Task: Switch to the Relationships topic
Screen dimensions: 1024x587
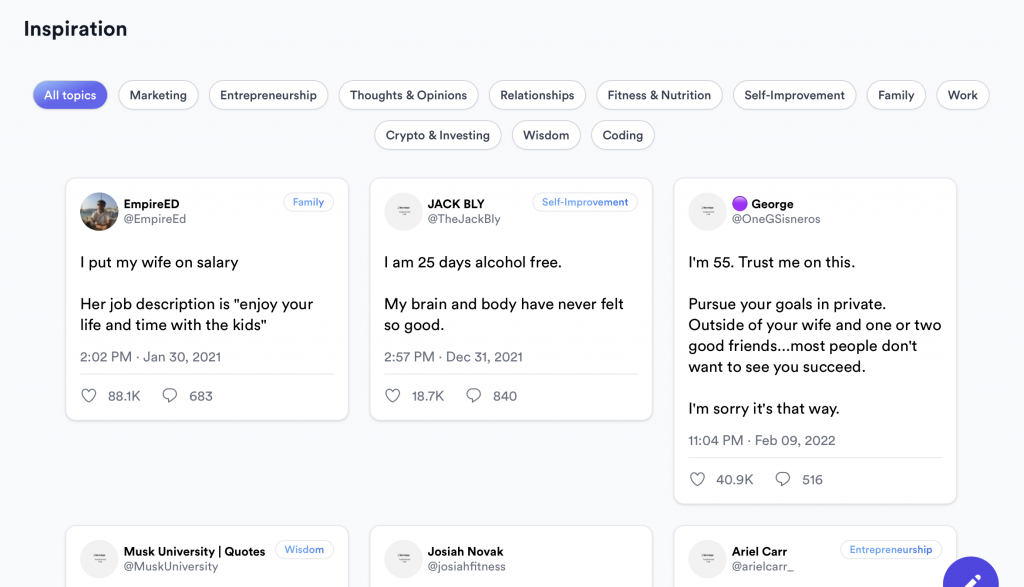Action: pyautogui.click(x=537, y=95)
